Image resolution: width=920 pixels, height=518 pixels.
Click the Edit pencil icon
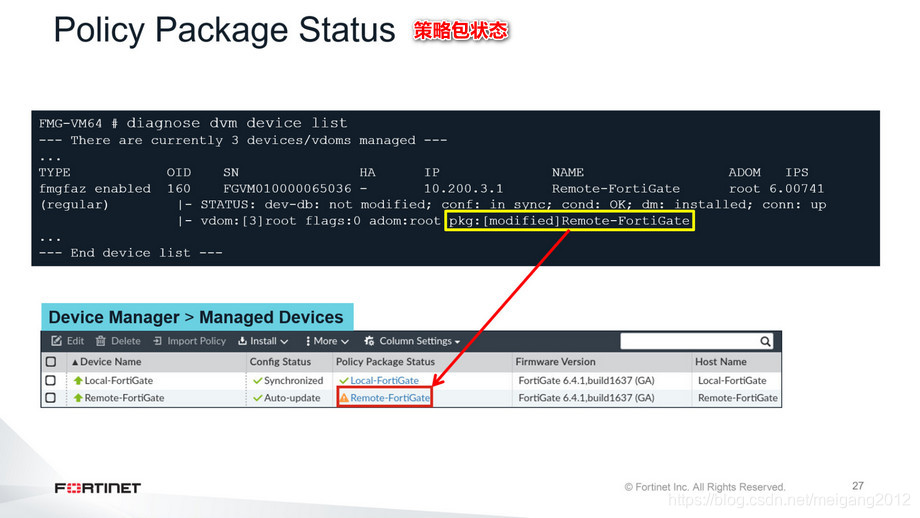pos(56,341)
